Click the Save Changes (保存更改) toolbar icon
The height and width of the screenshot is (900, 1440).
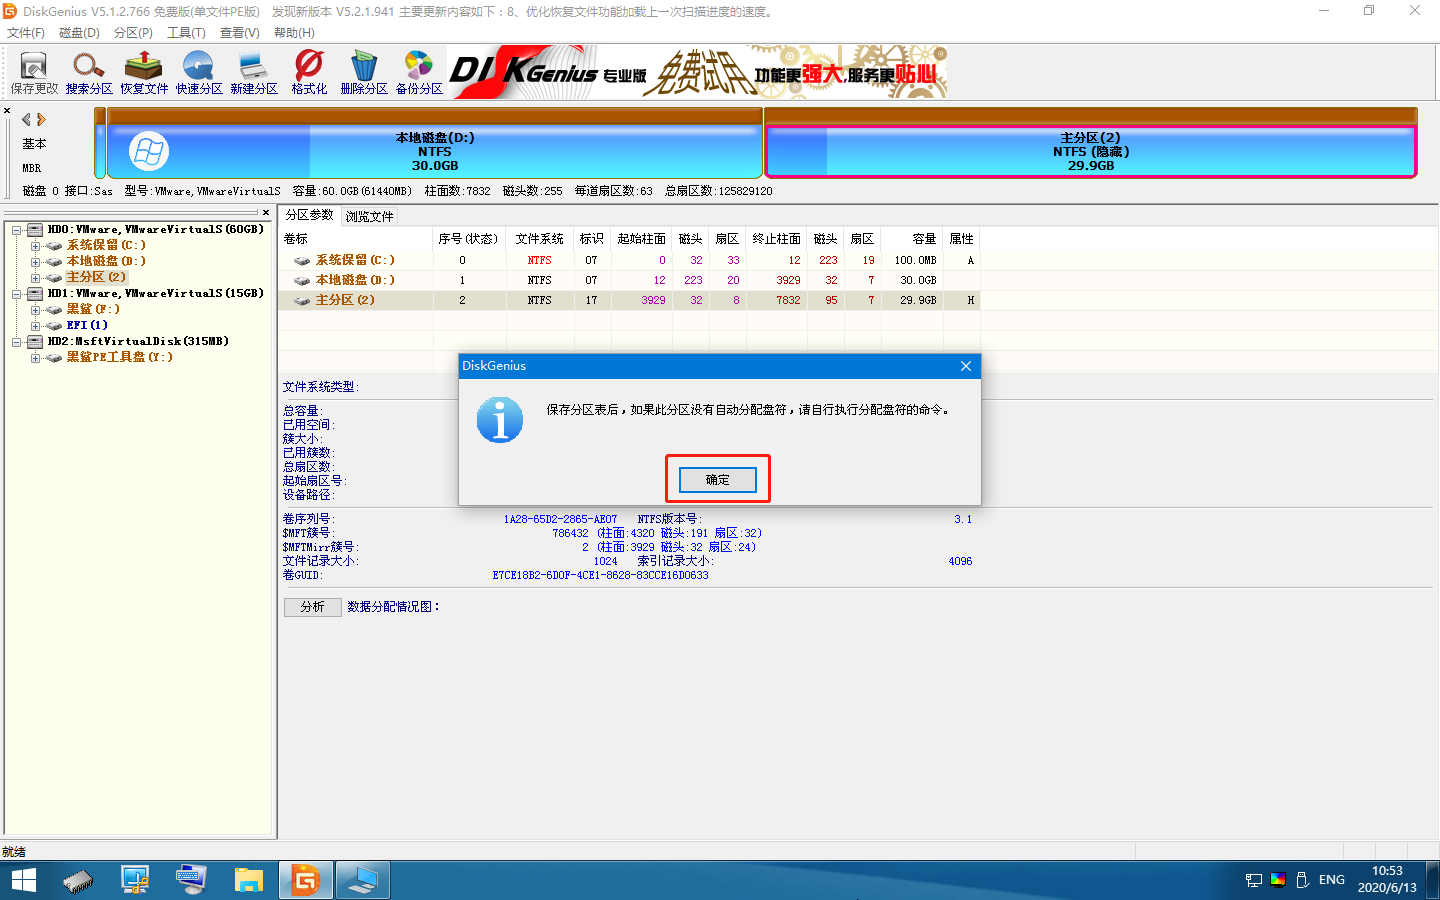click(34, 73)
